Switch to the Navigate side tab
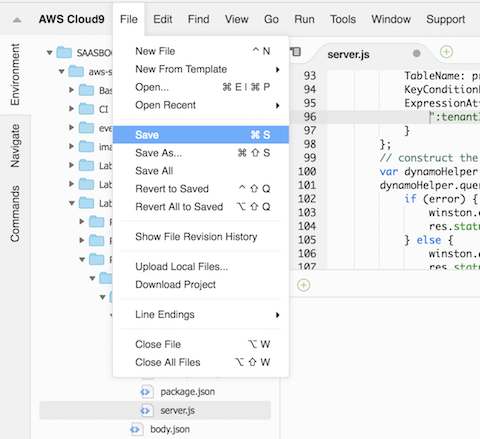This screenshot has height=439, width=480. (15, 146)
